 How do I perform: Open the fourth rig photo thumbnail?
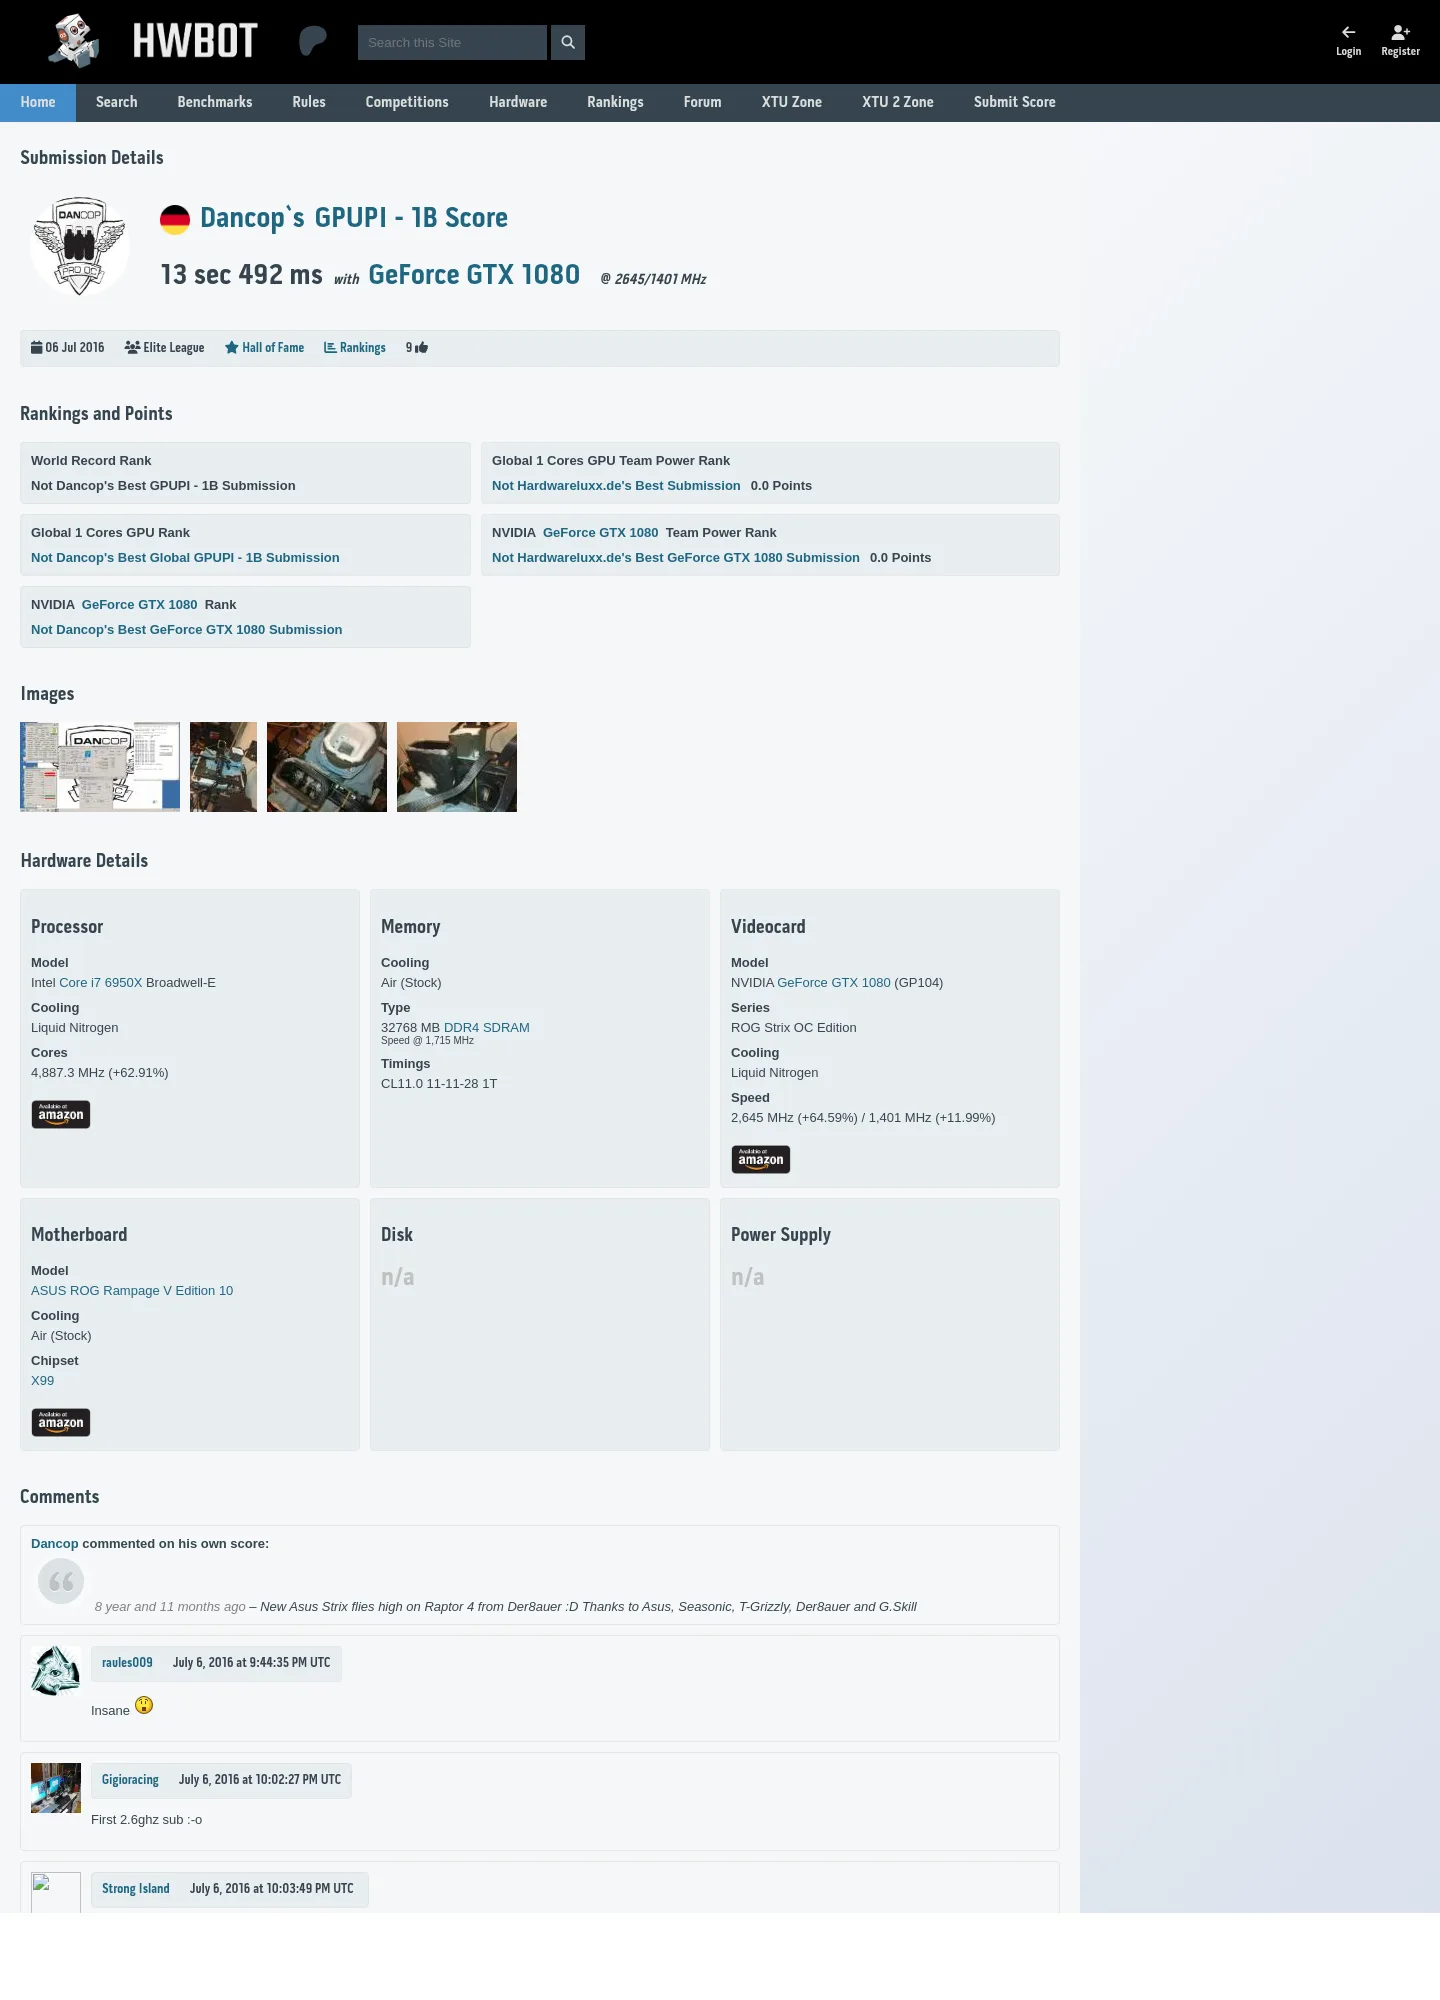(457, 767)
